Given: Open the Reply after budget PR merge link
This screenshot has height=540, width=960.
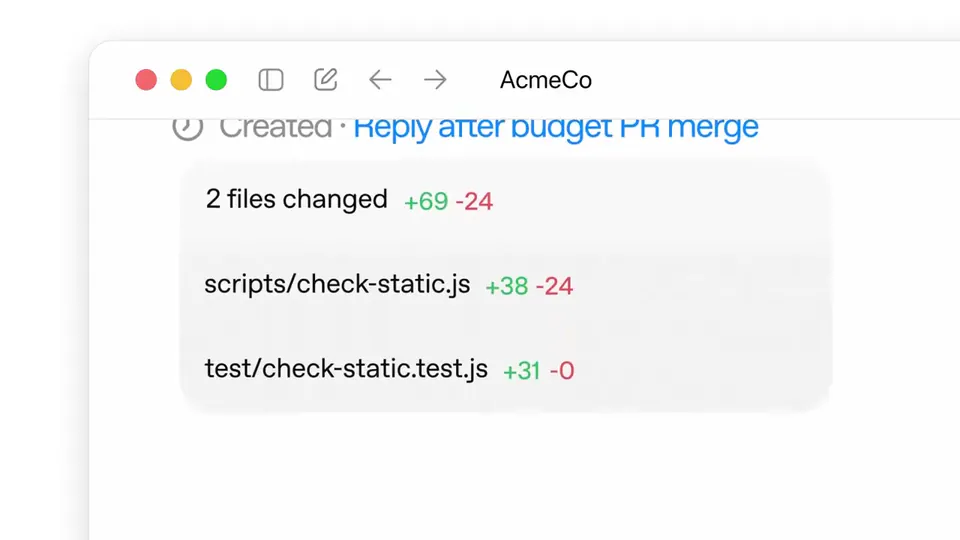Looking at the screenshot, I should (x=556, y=128).
